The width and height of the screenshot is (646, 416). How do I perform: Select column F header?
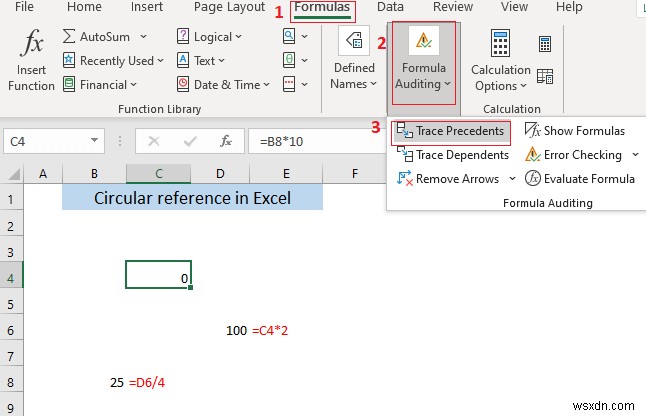click(355, 174)
